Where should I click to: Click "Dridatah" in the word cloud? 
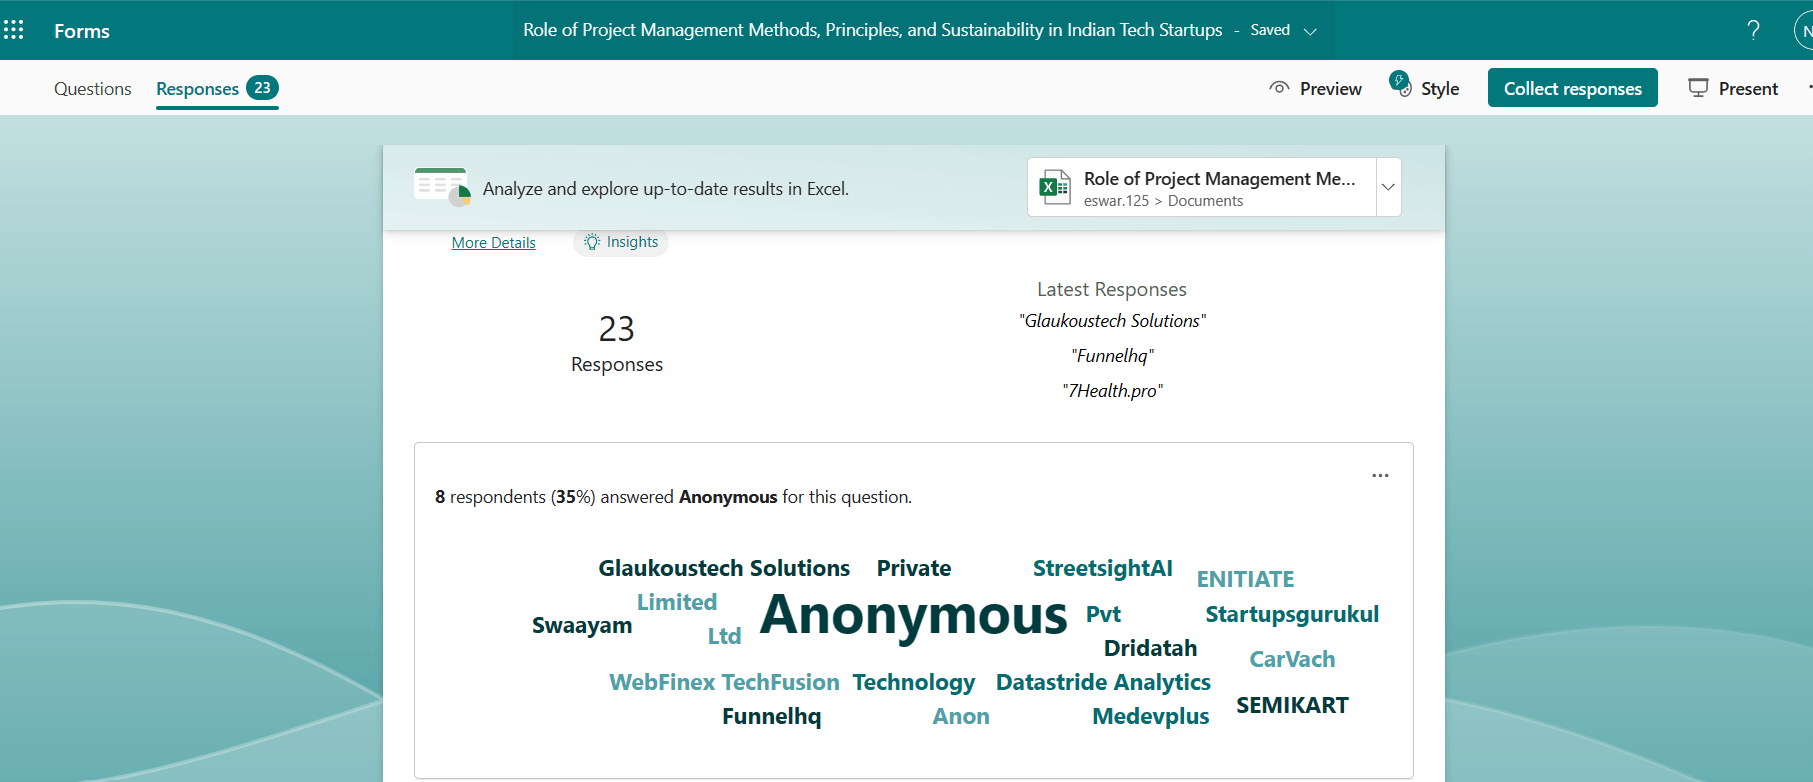tap(1150, 648)
